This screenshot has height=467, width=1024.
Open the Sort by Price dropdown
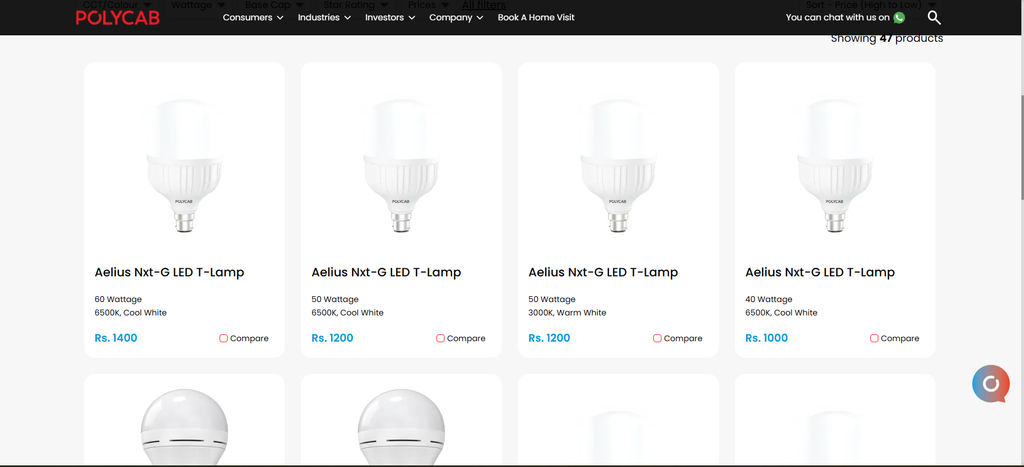(871, 5)
